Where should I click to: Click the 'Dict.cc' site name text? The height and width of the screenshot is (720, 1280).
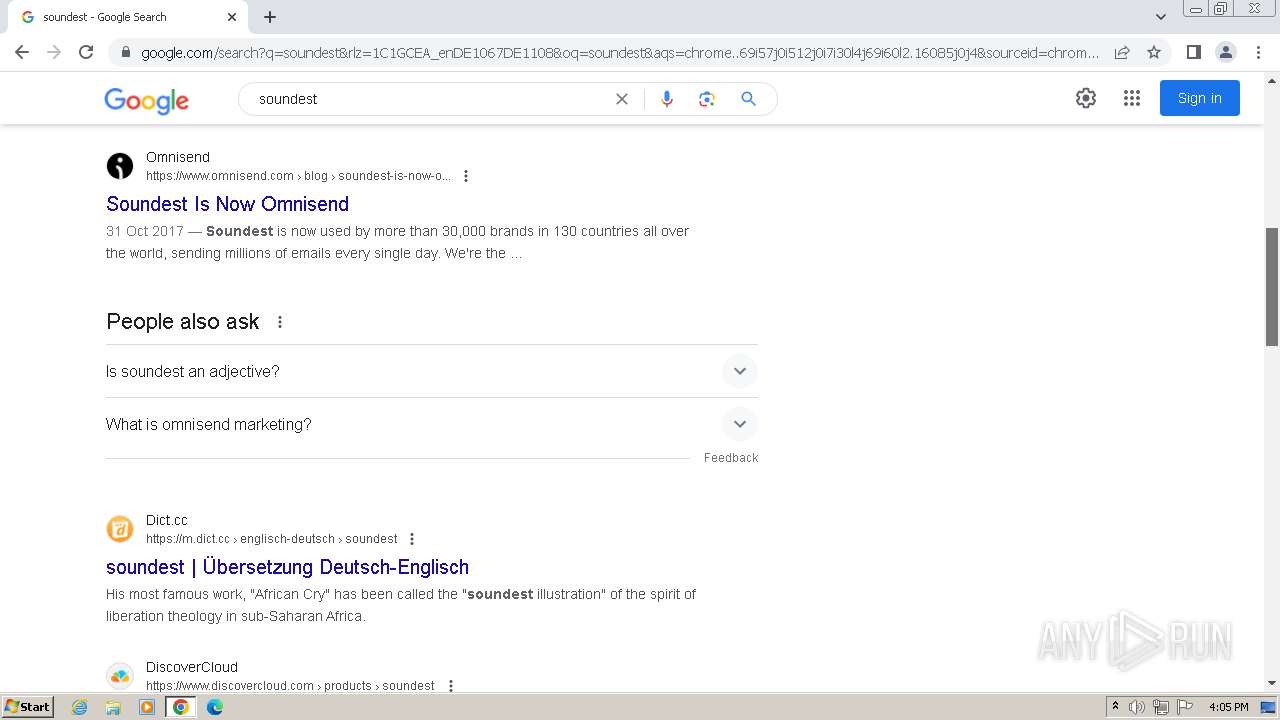167,520
